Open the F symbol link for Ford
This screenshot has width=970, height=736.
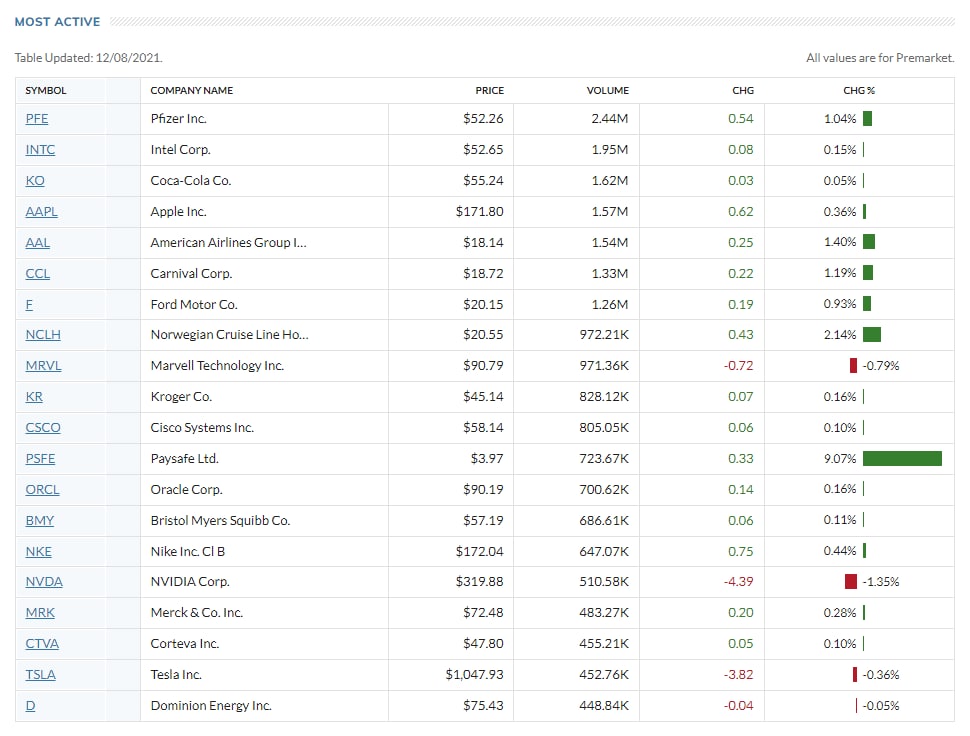pos(29,304)
